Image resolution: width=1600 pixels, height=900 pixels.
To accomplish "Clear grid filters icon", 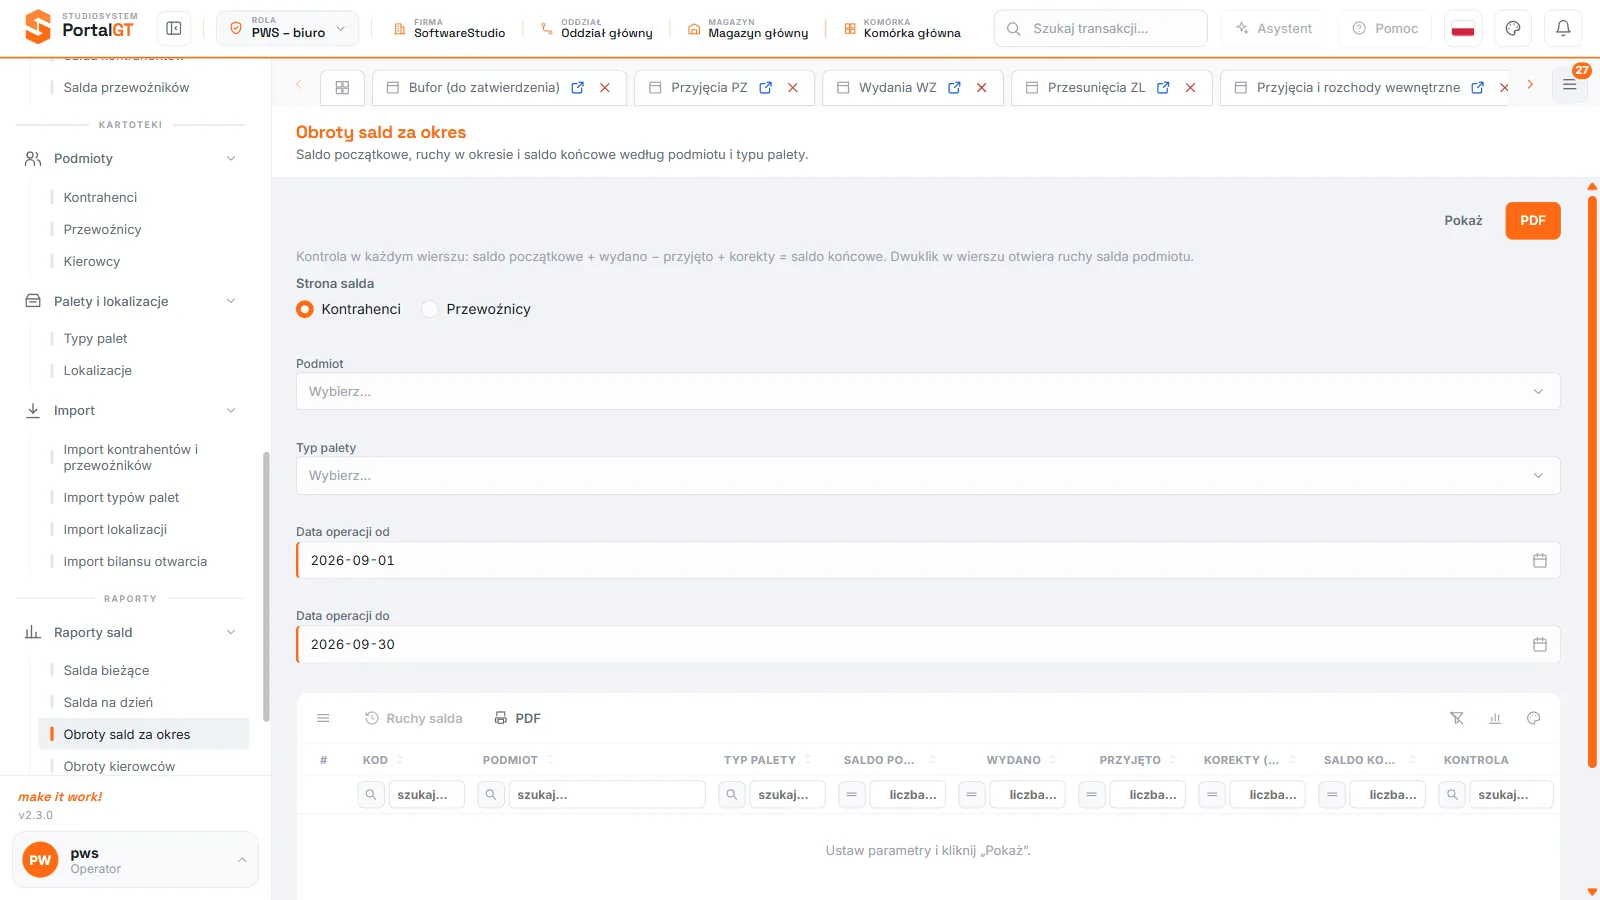I will pyautogui.click(x=1457, y=718).
